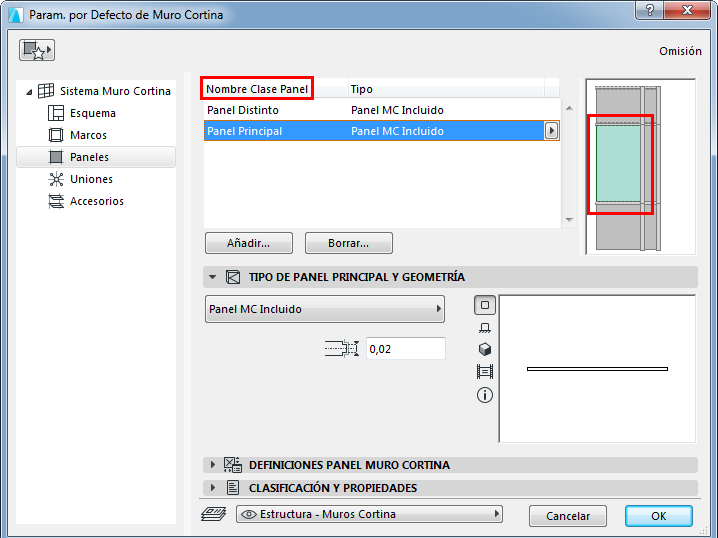Expand Definiciones Panel Muro Cortina section
Image resolution: width=718 pixels, height=538 pixels.
click(x=212, y=465)
